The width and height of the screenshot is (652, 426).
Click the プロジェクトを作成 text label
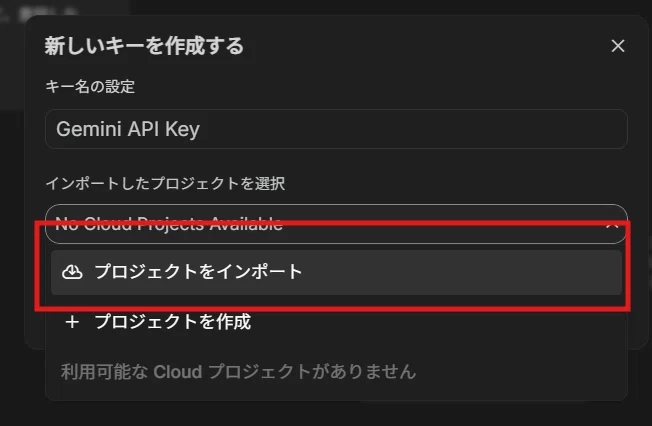point(173,322)
